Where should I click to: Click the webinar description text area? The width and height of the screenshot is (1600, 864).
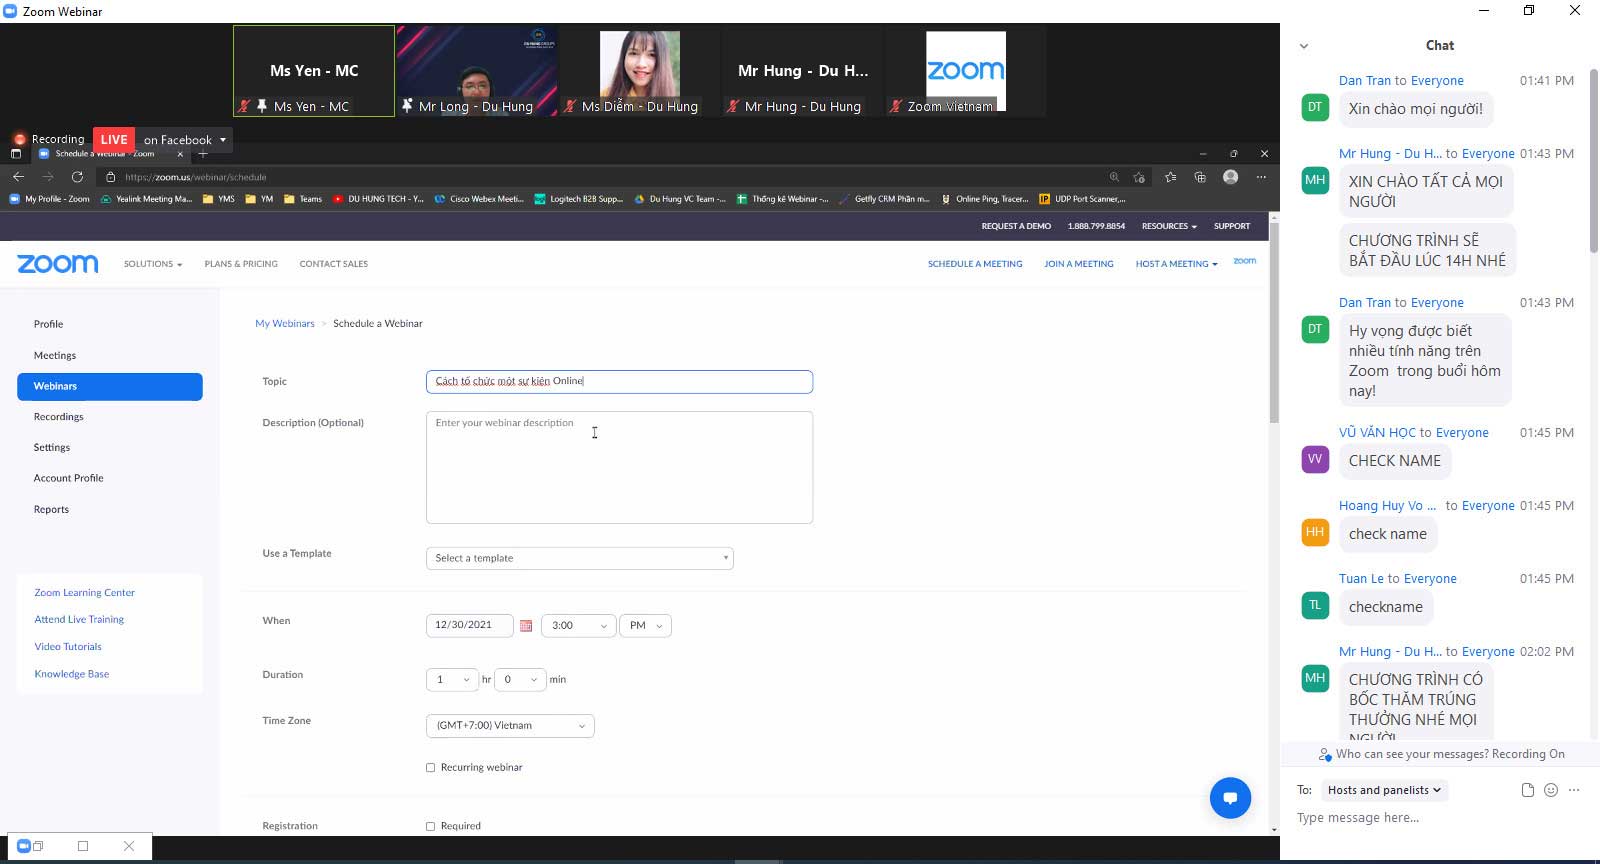click(x=619, y=468)
